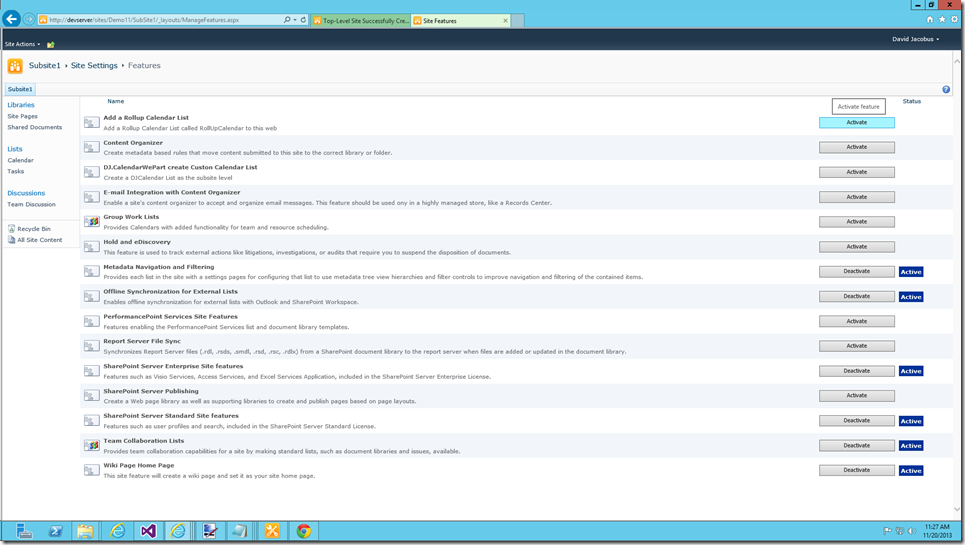Open the Lists heading link
Image resolution: width=965 pixels, height=545 pixels.
point(15,149)
